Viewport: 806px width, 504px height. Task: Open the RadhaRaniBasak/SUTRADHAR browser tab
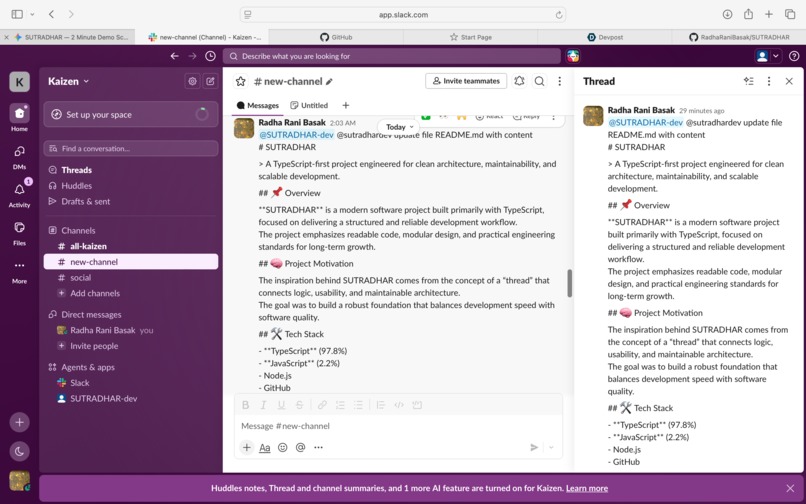click(x=739, y=37)
